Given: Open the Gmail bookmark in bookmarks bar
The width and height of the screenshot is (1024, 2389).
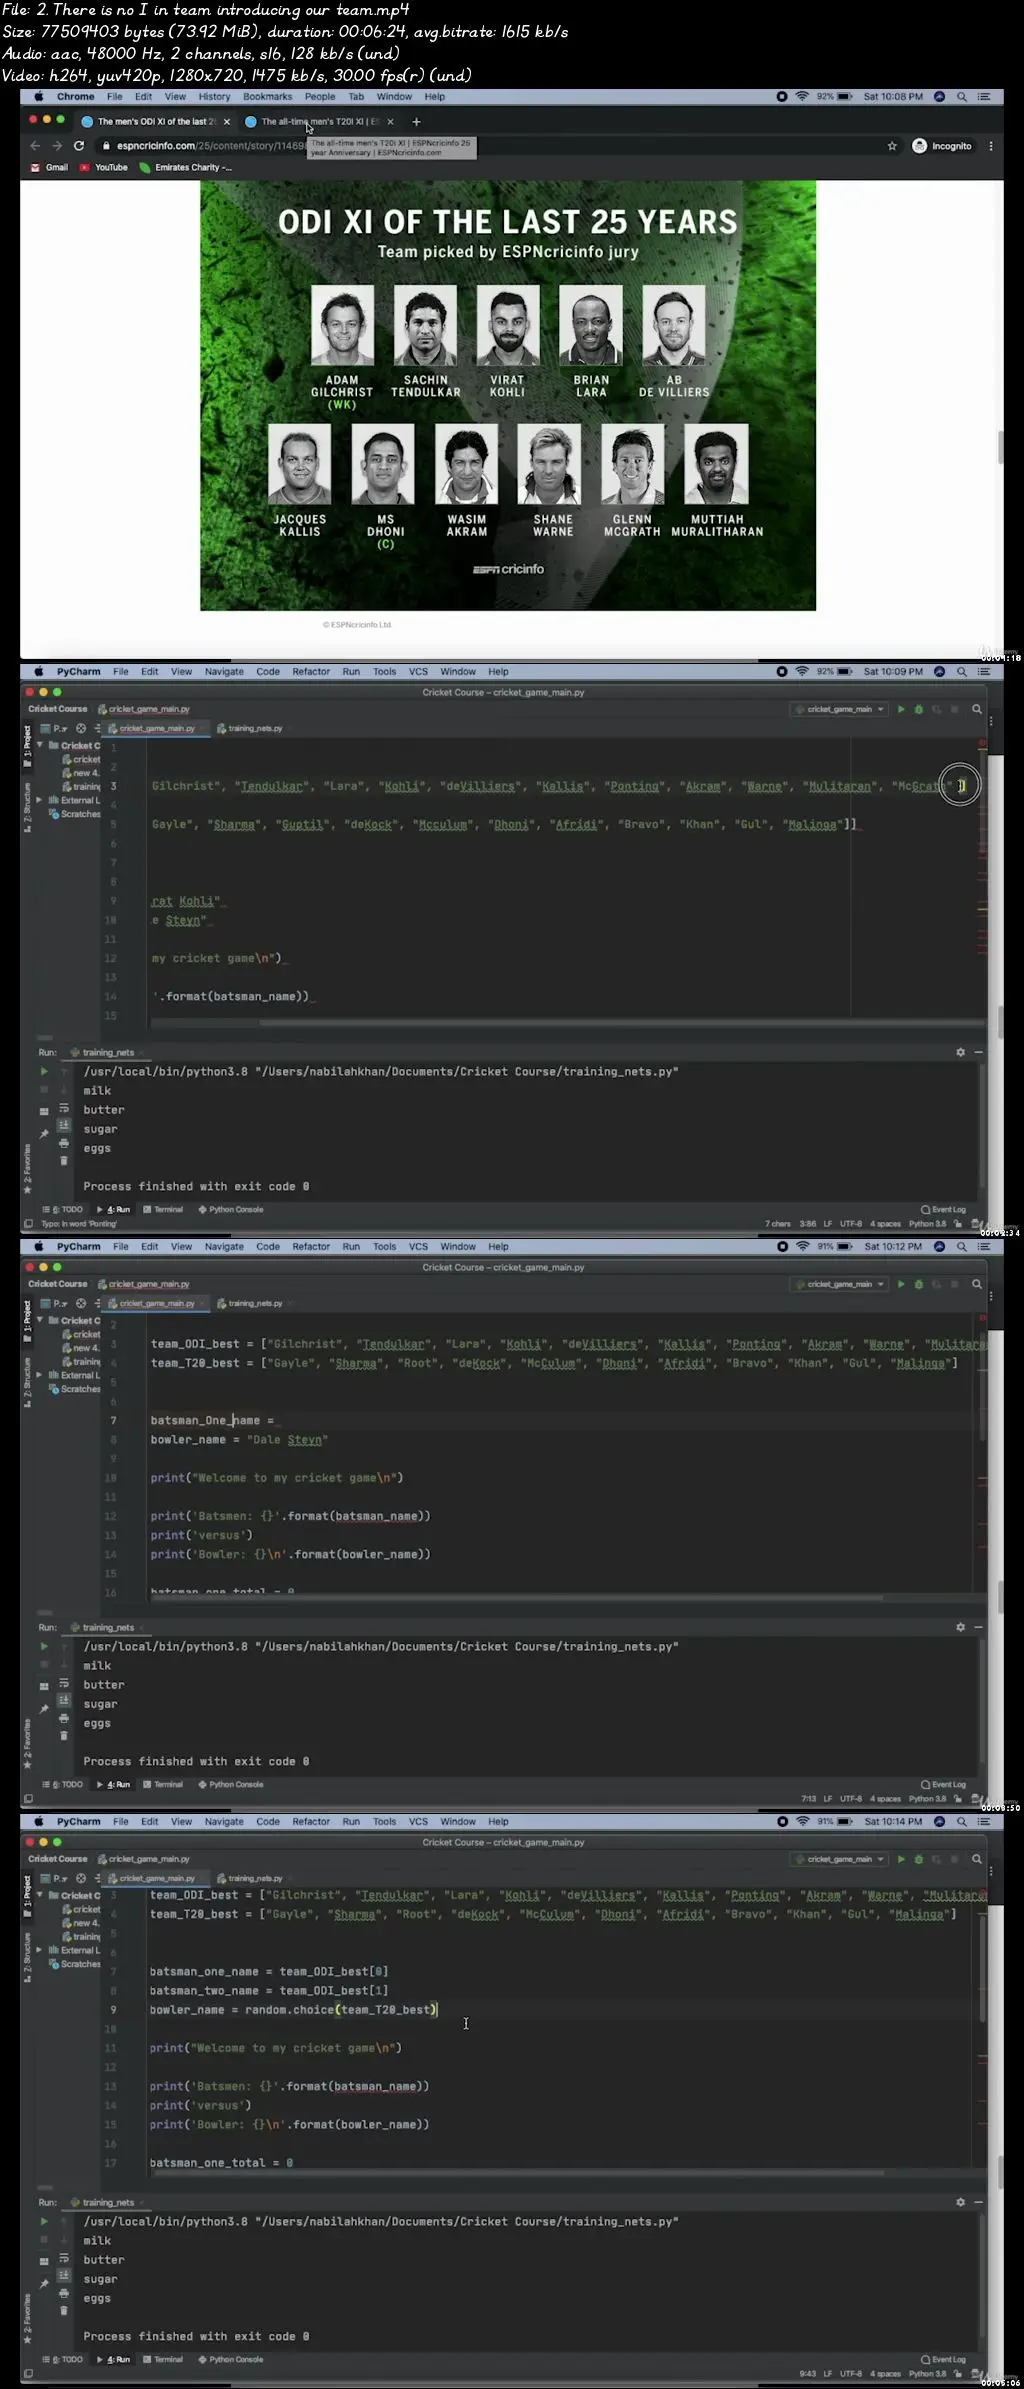Looking at the screenshot, I should 50,168.
